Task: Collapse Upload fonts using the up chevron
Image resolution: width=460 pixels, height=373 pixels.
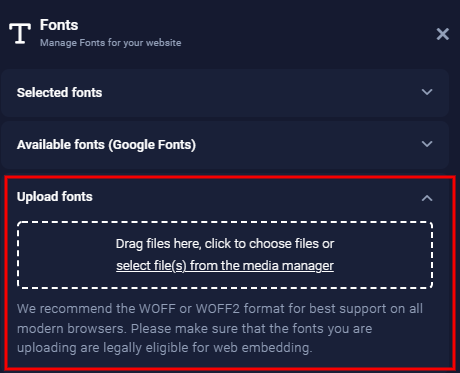Action: tap(427, 198)
